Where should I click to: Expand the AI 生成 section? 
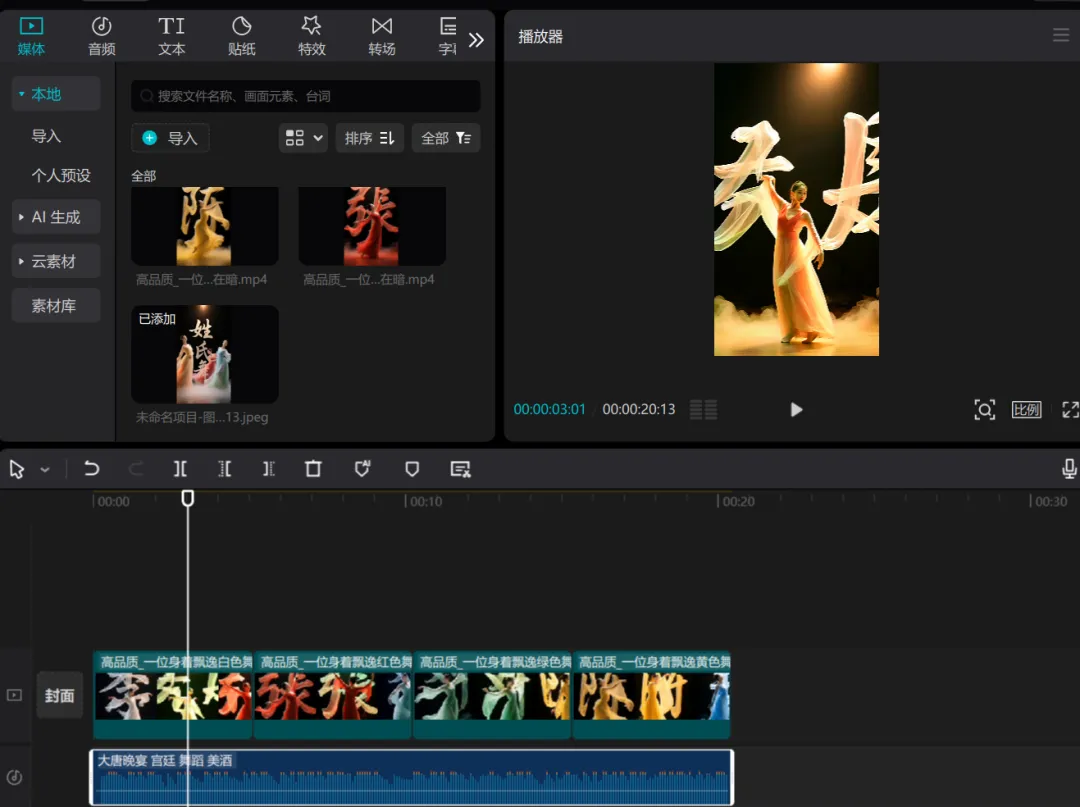click(x=56, y=217)
